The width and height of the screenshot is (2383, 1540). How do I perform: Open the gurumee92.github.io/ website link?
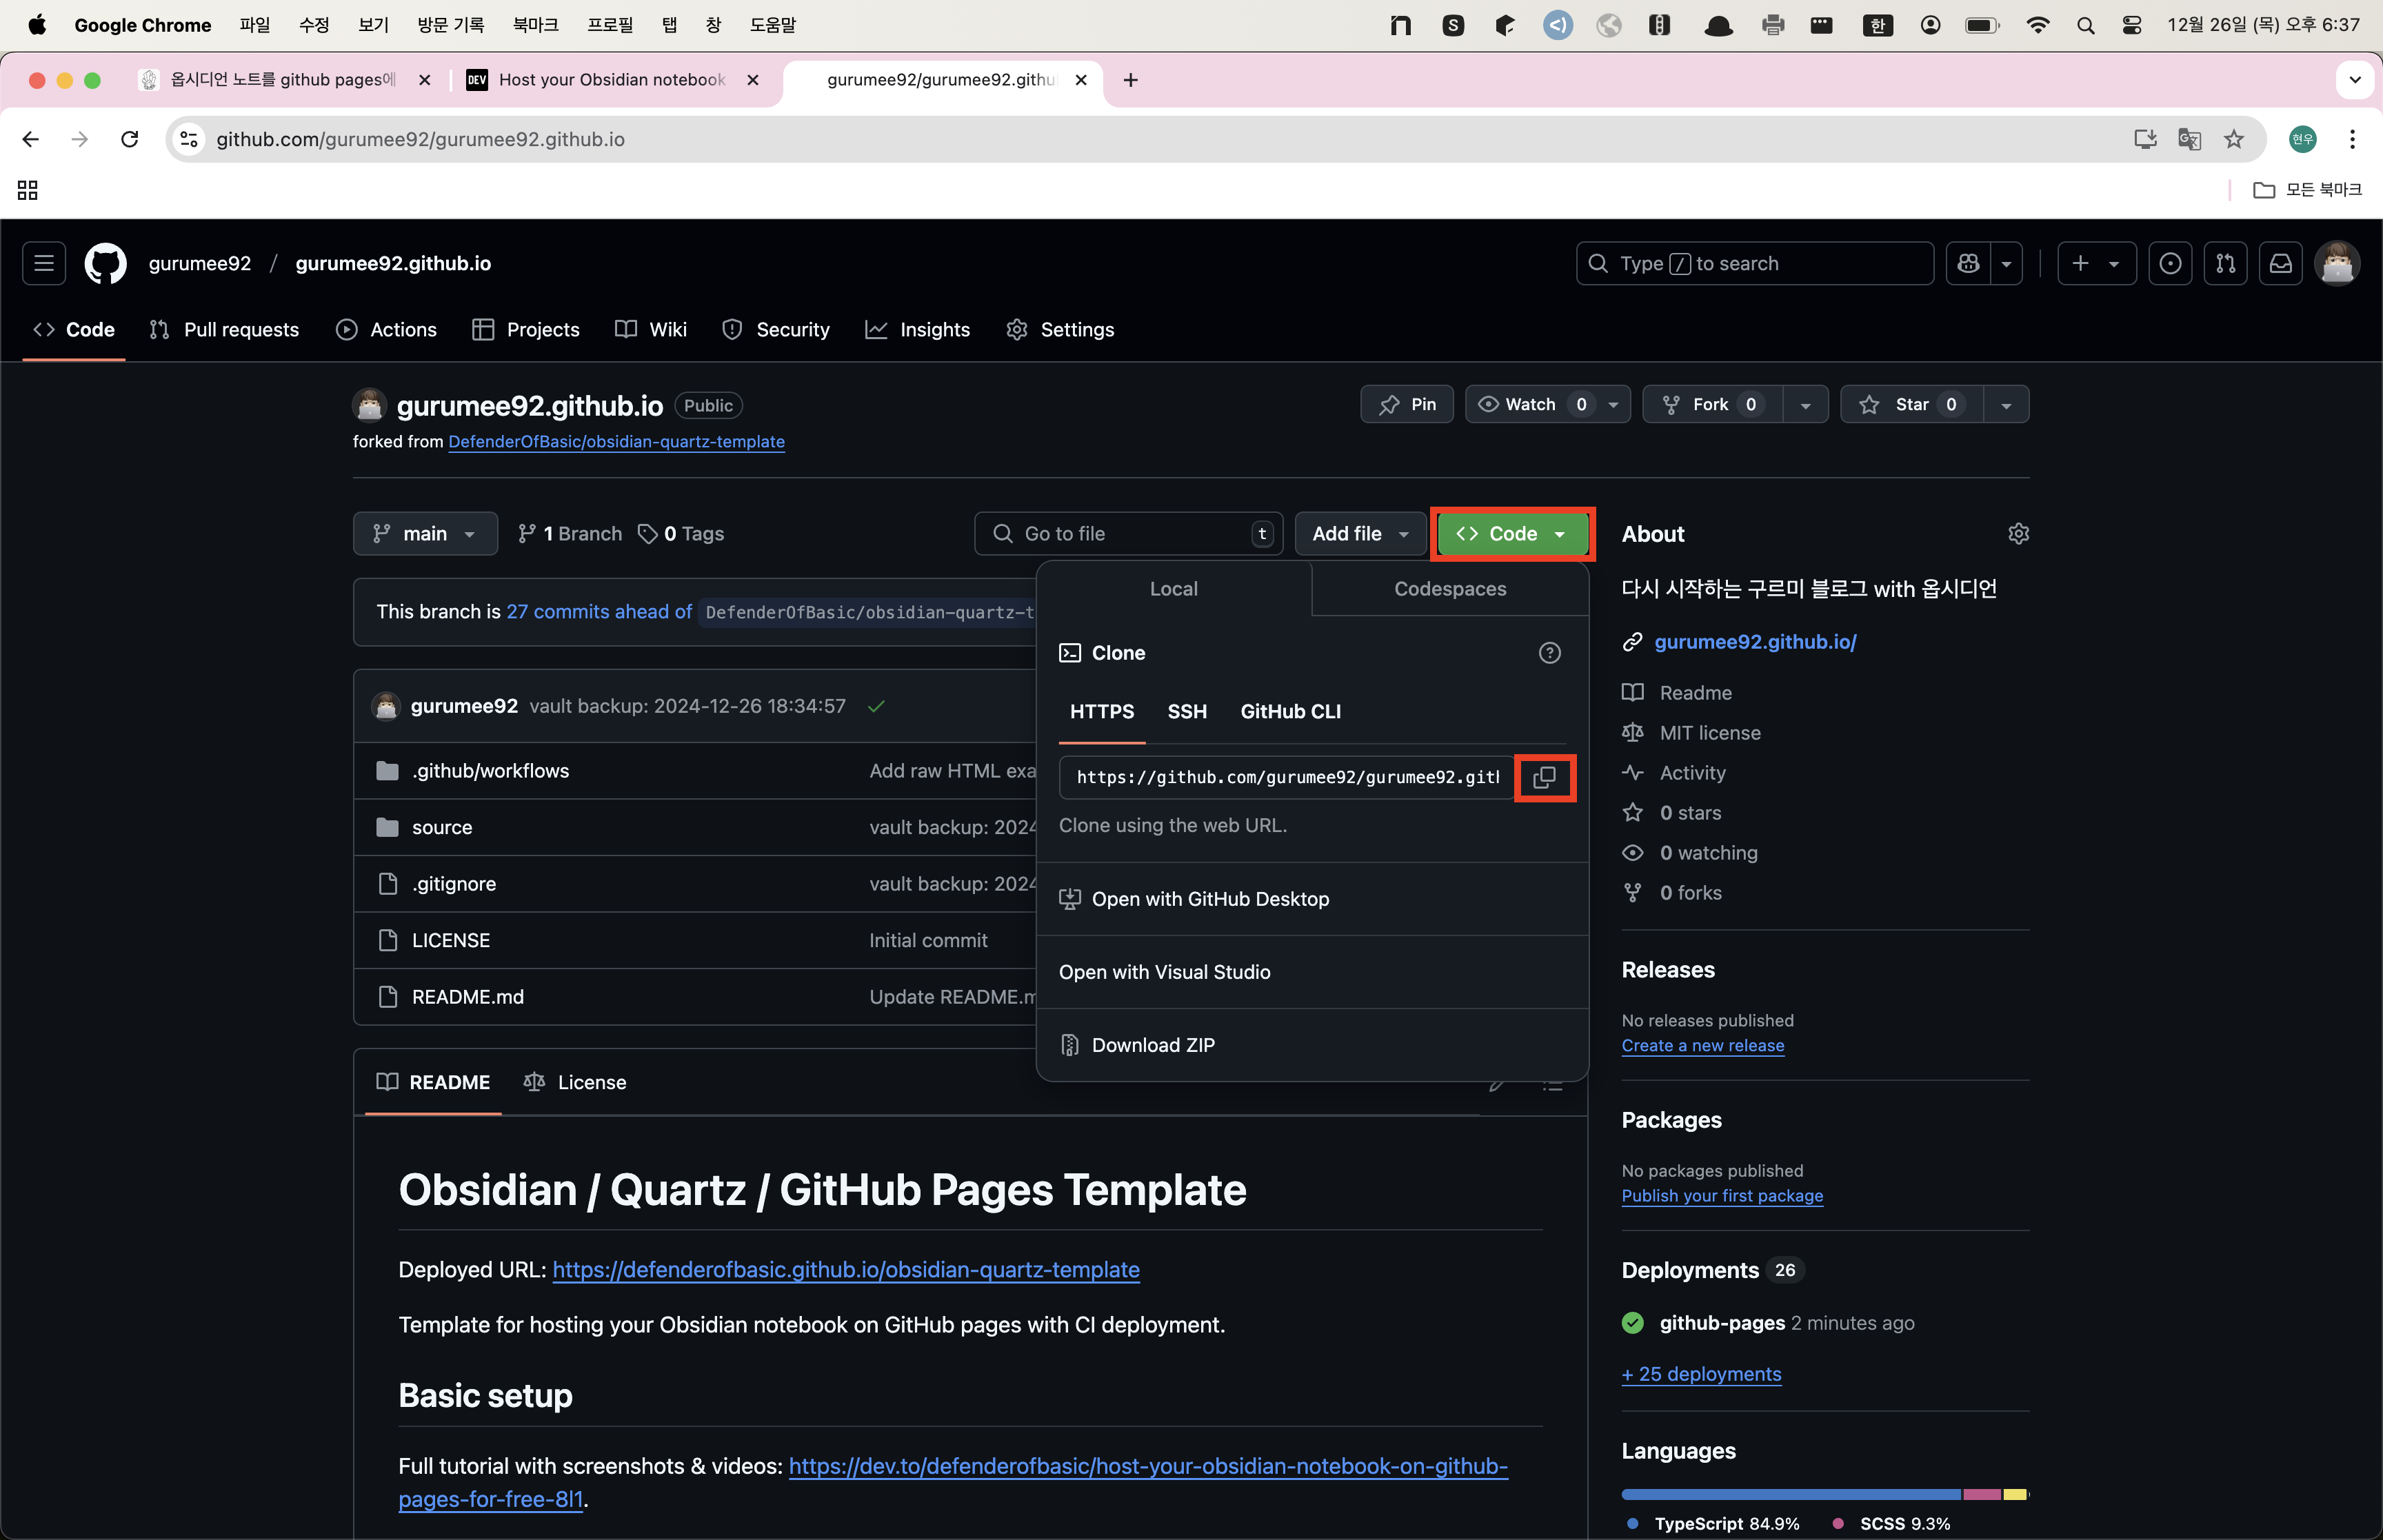(x=1755, y=642)
